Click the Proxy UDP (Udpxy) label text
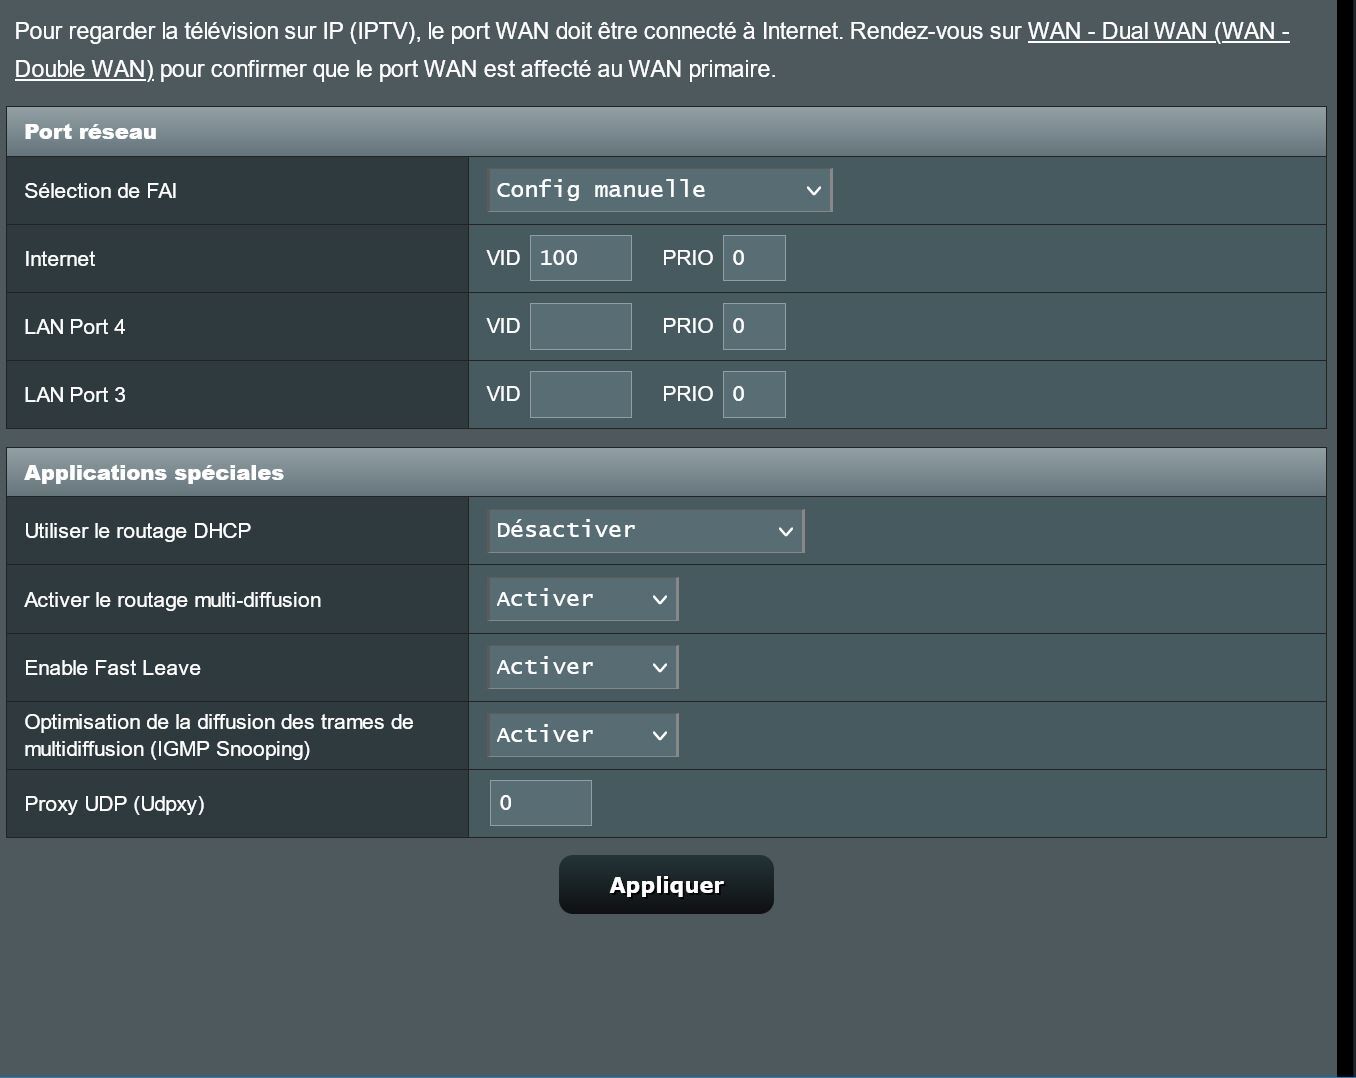Screen dimensions: 1356x1078 pos(114,804)
